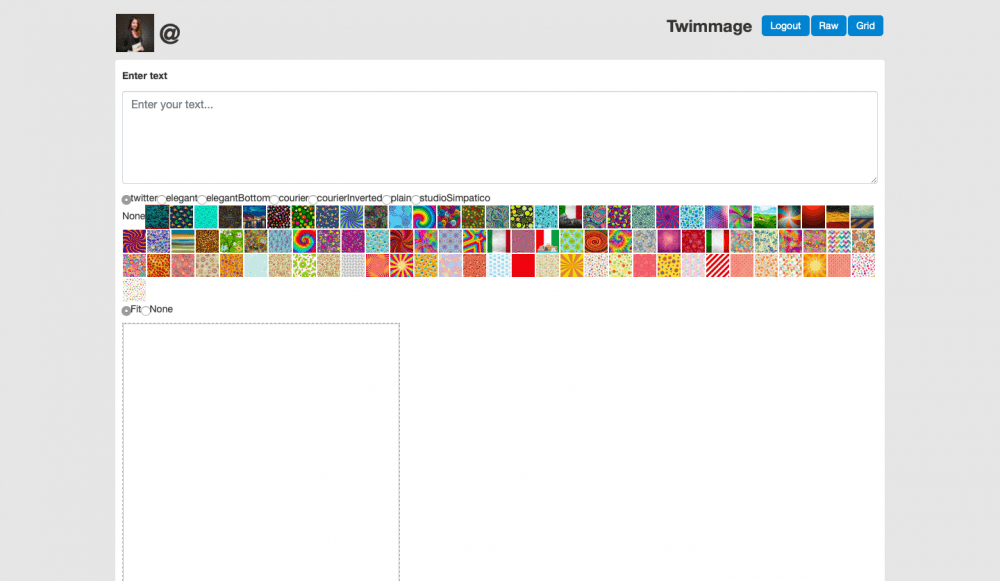Click the Twimmage title

pos(709,27)
